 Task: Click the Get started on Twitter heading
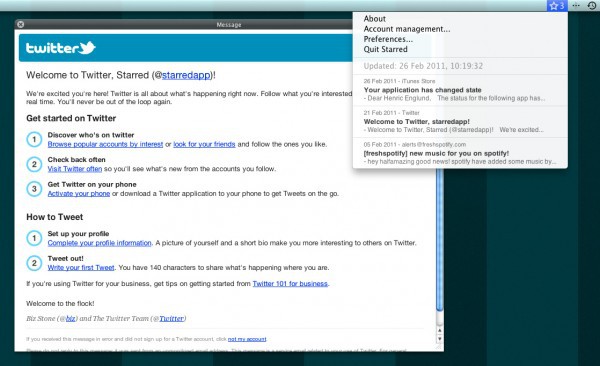click(71, 118)
